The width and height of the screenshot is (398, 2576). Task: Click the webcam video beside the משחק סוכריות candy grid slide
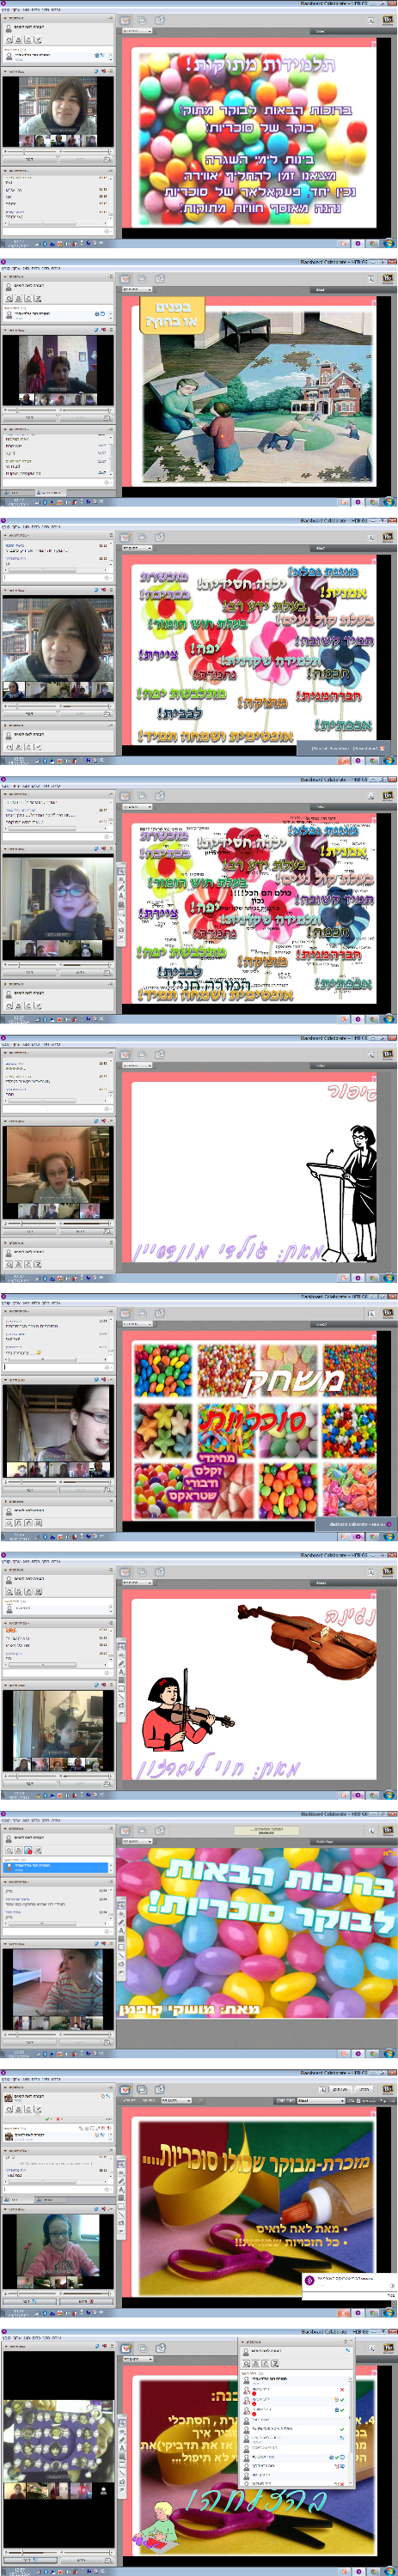click(x=57, y=1421)
